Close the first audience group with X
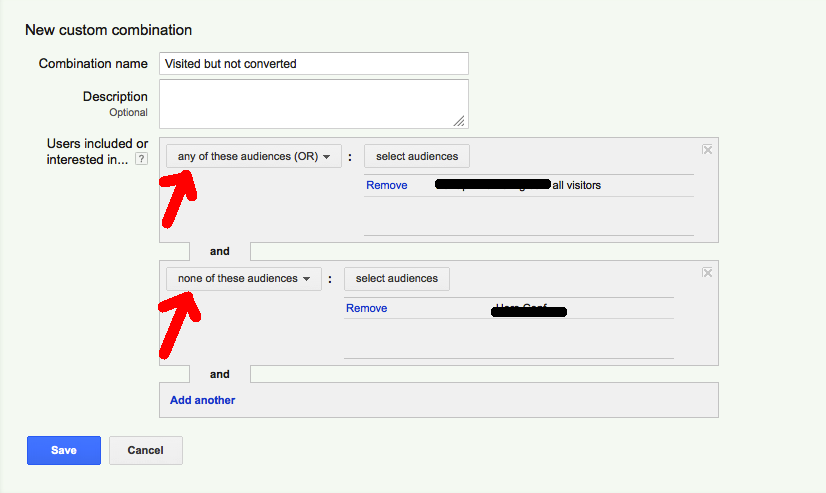Image resolution: width=826 pixels, height=493 pixels. pos(707,149)
